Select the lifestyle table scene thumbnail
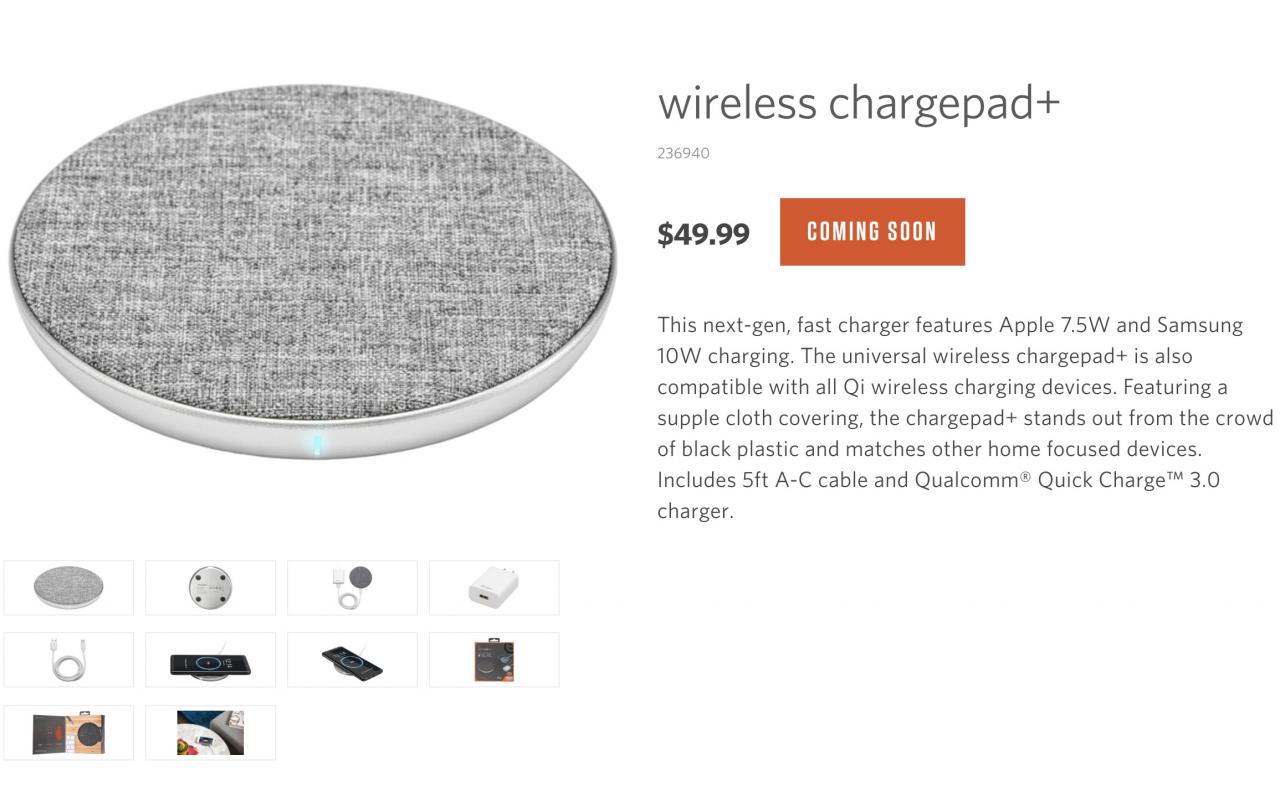This screenshot has width=1280, height=807. click(210, 732)
